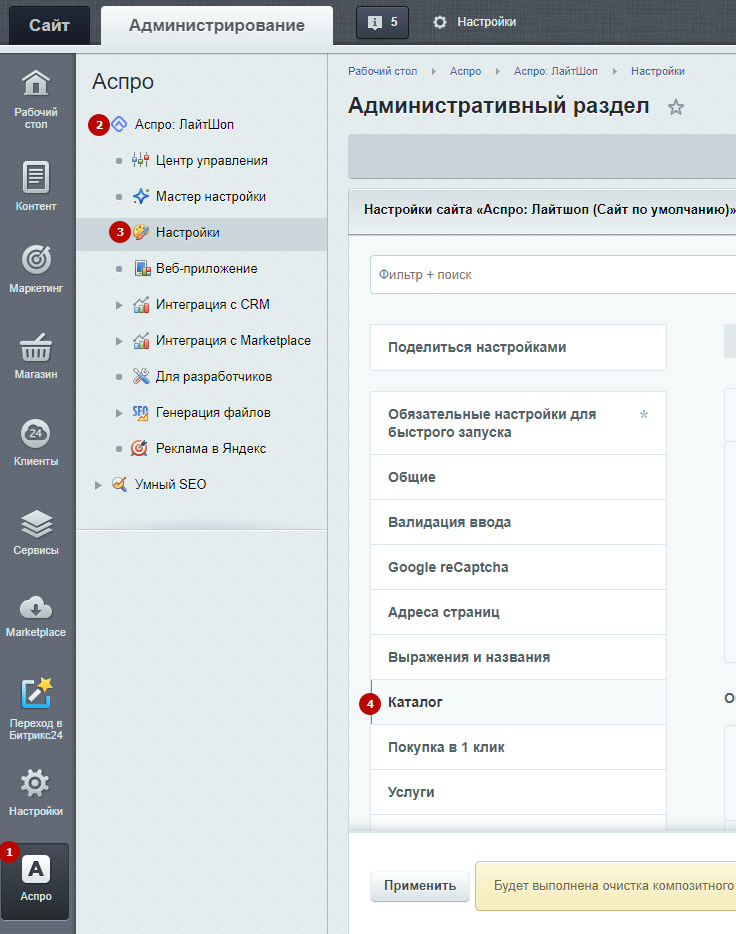
Task: Open the Контент sidebar section
Action: (x=36, y=186)
